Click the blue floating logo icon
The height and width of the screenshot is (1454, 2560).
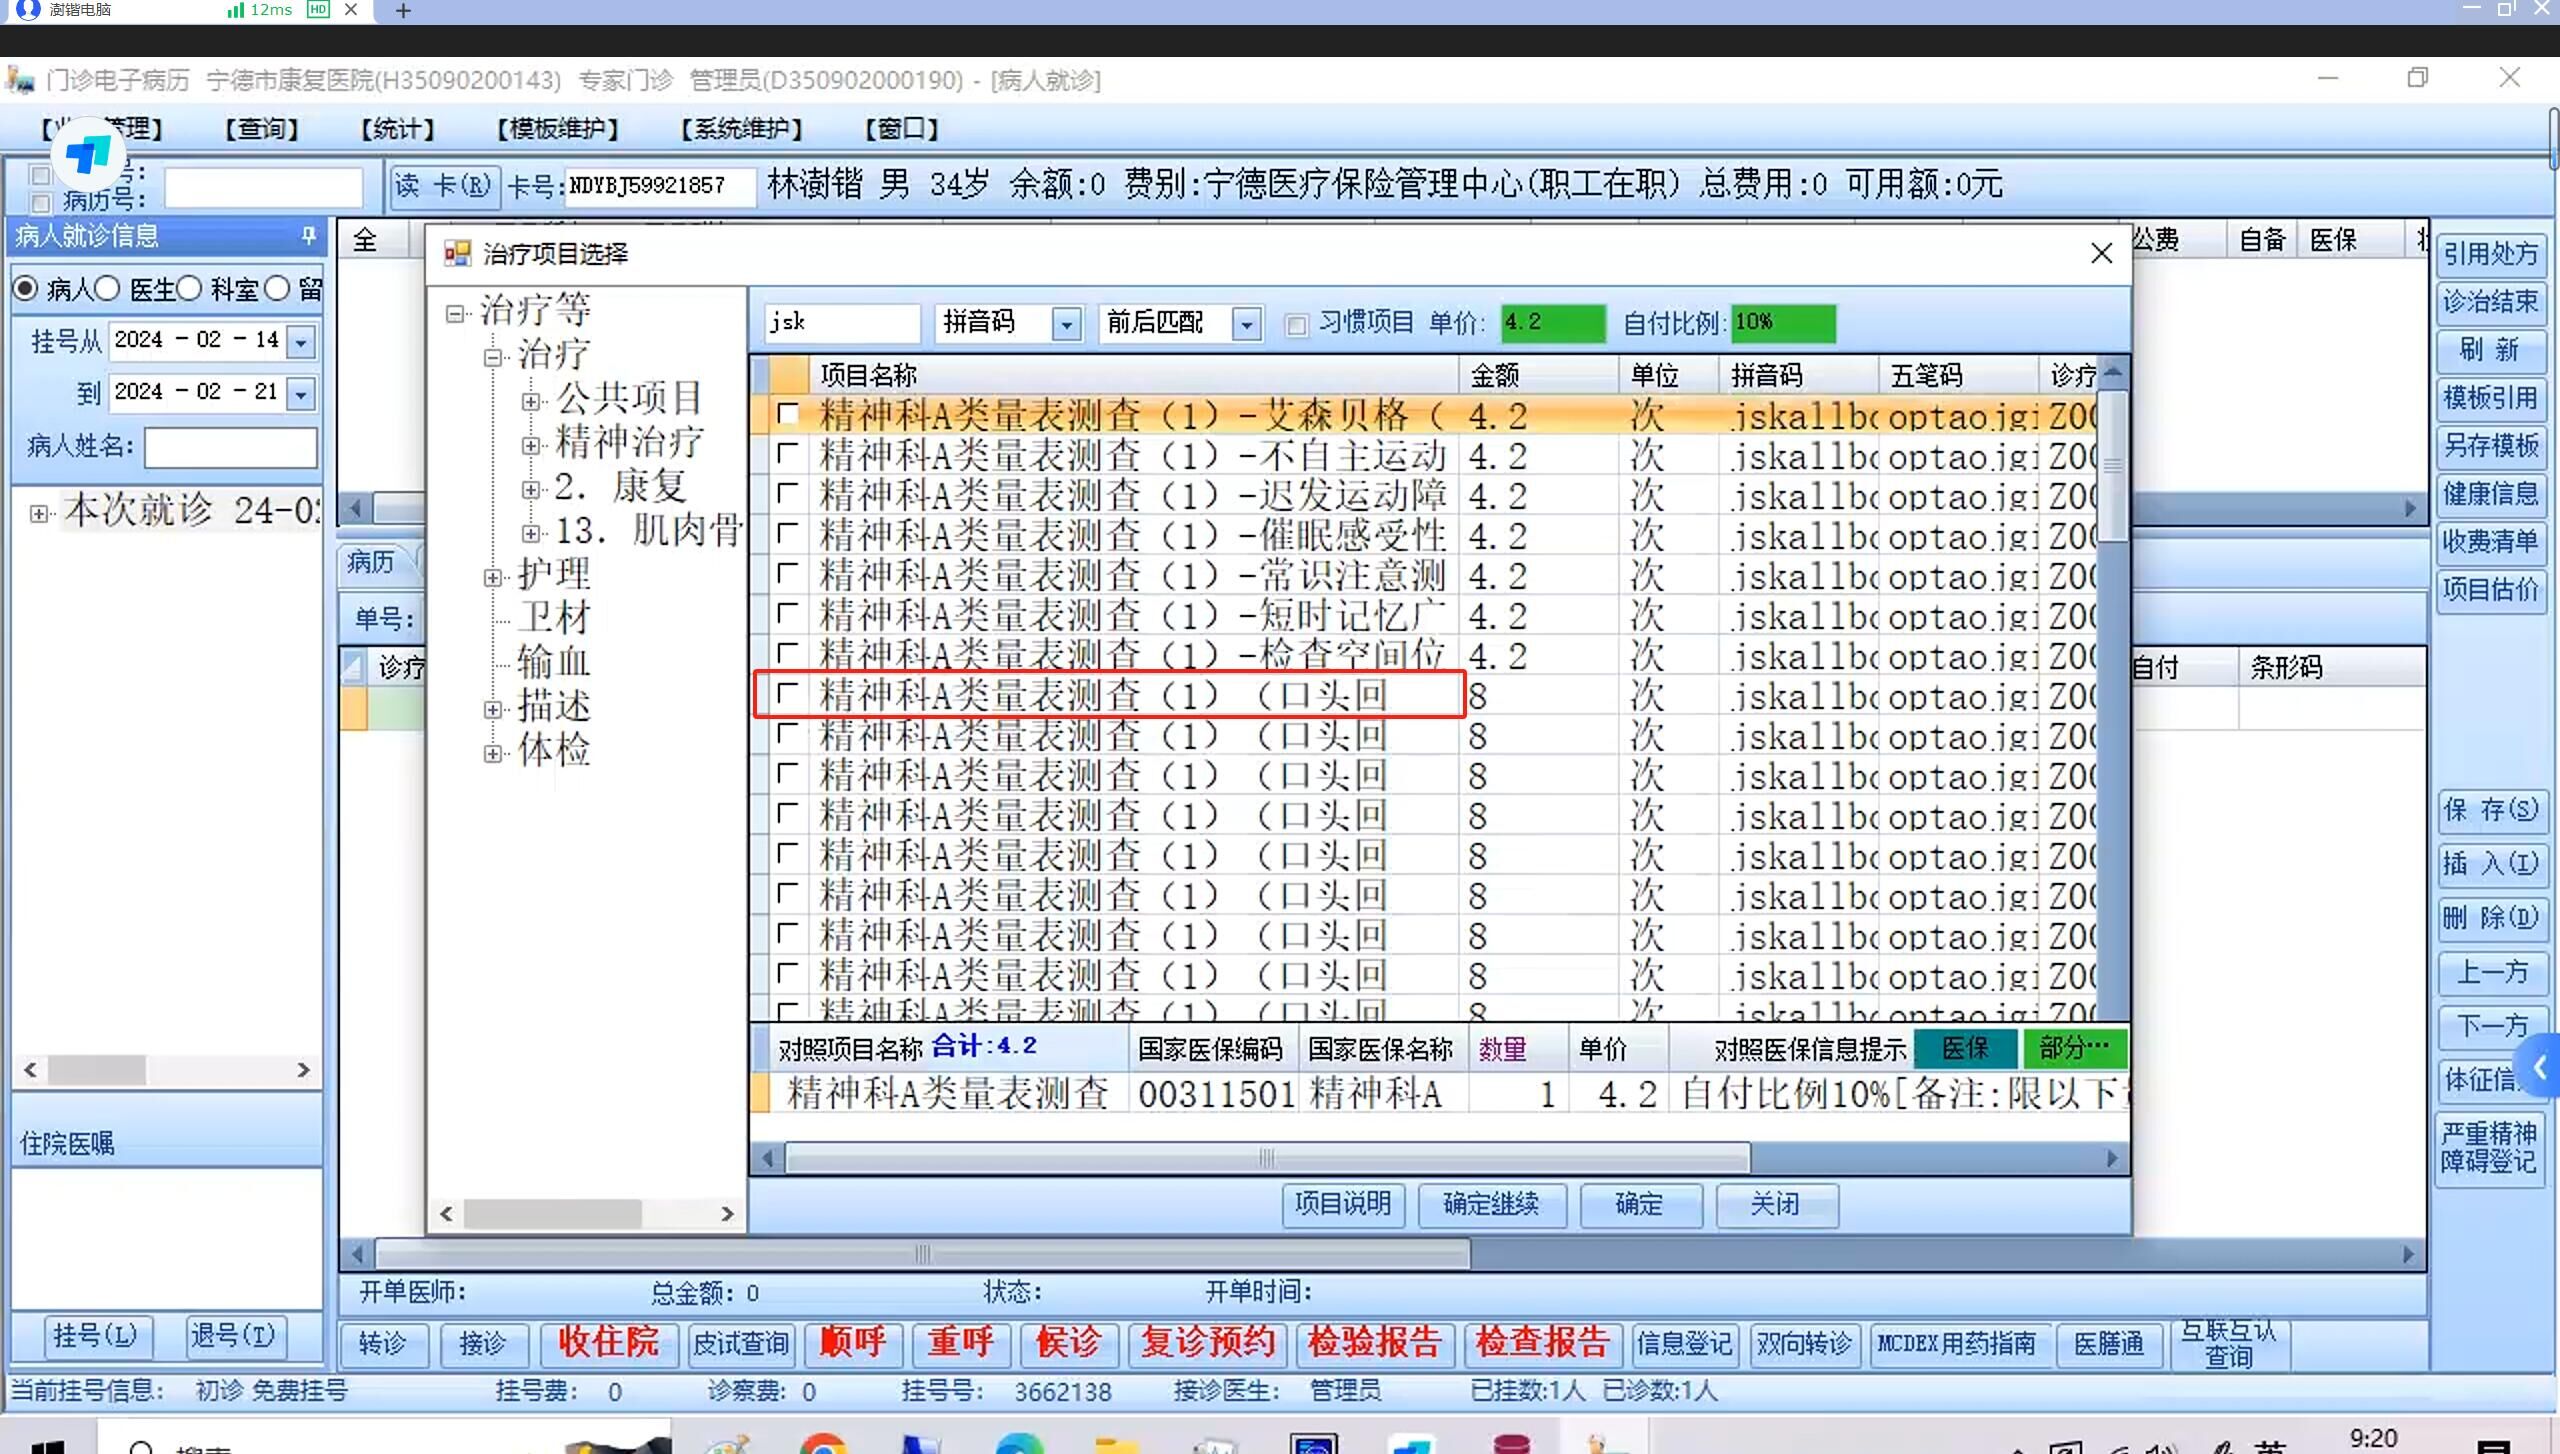[88, 154]
